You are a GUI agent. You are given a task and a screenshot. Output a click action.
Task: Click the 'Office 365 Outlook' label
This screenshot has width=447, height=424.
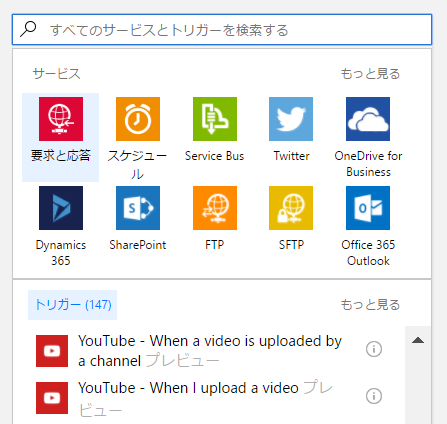368,253
